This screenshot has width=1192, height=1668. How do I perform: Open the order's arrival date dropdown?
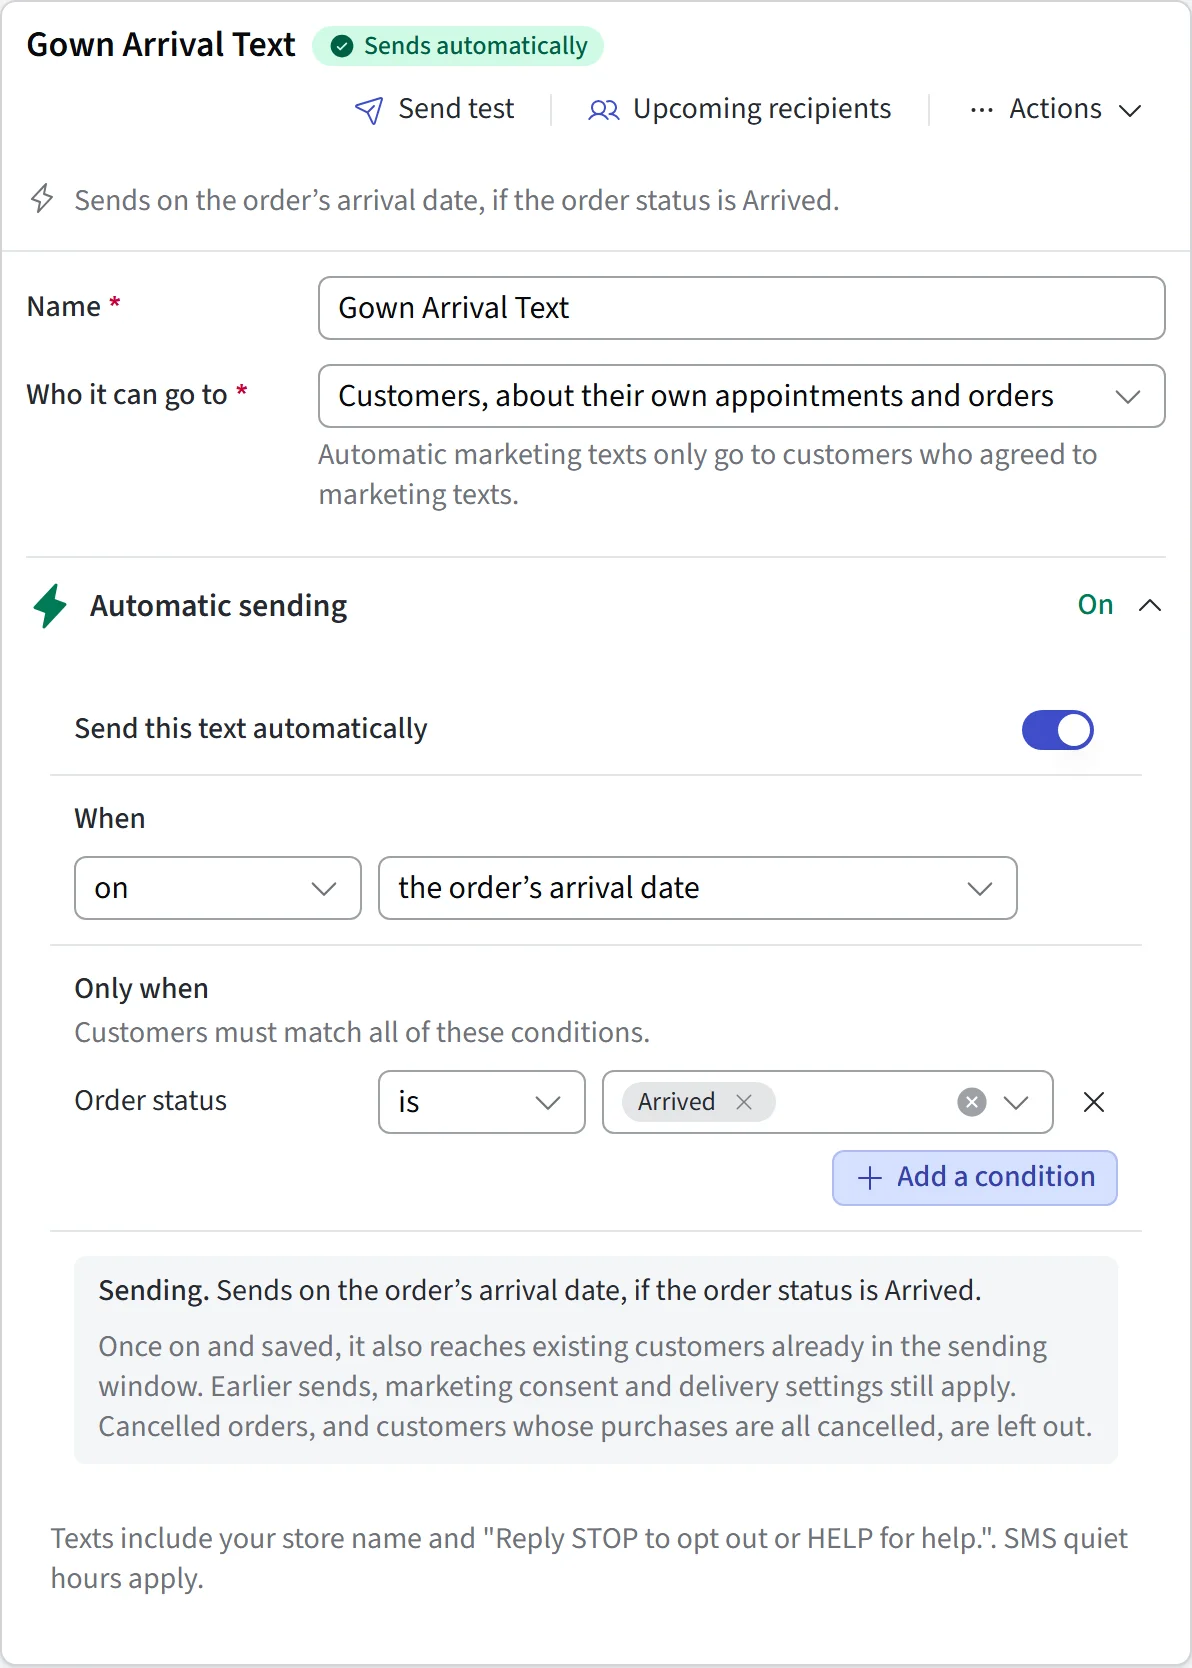pyautogui.click(x=698, y=888)
